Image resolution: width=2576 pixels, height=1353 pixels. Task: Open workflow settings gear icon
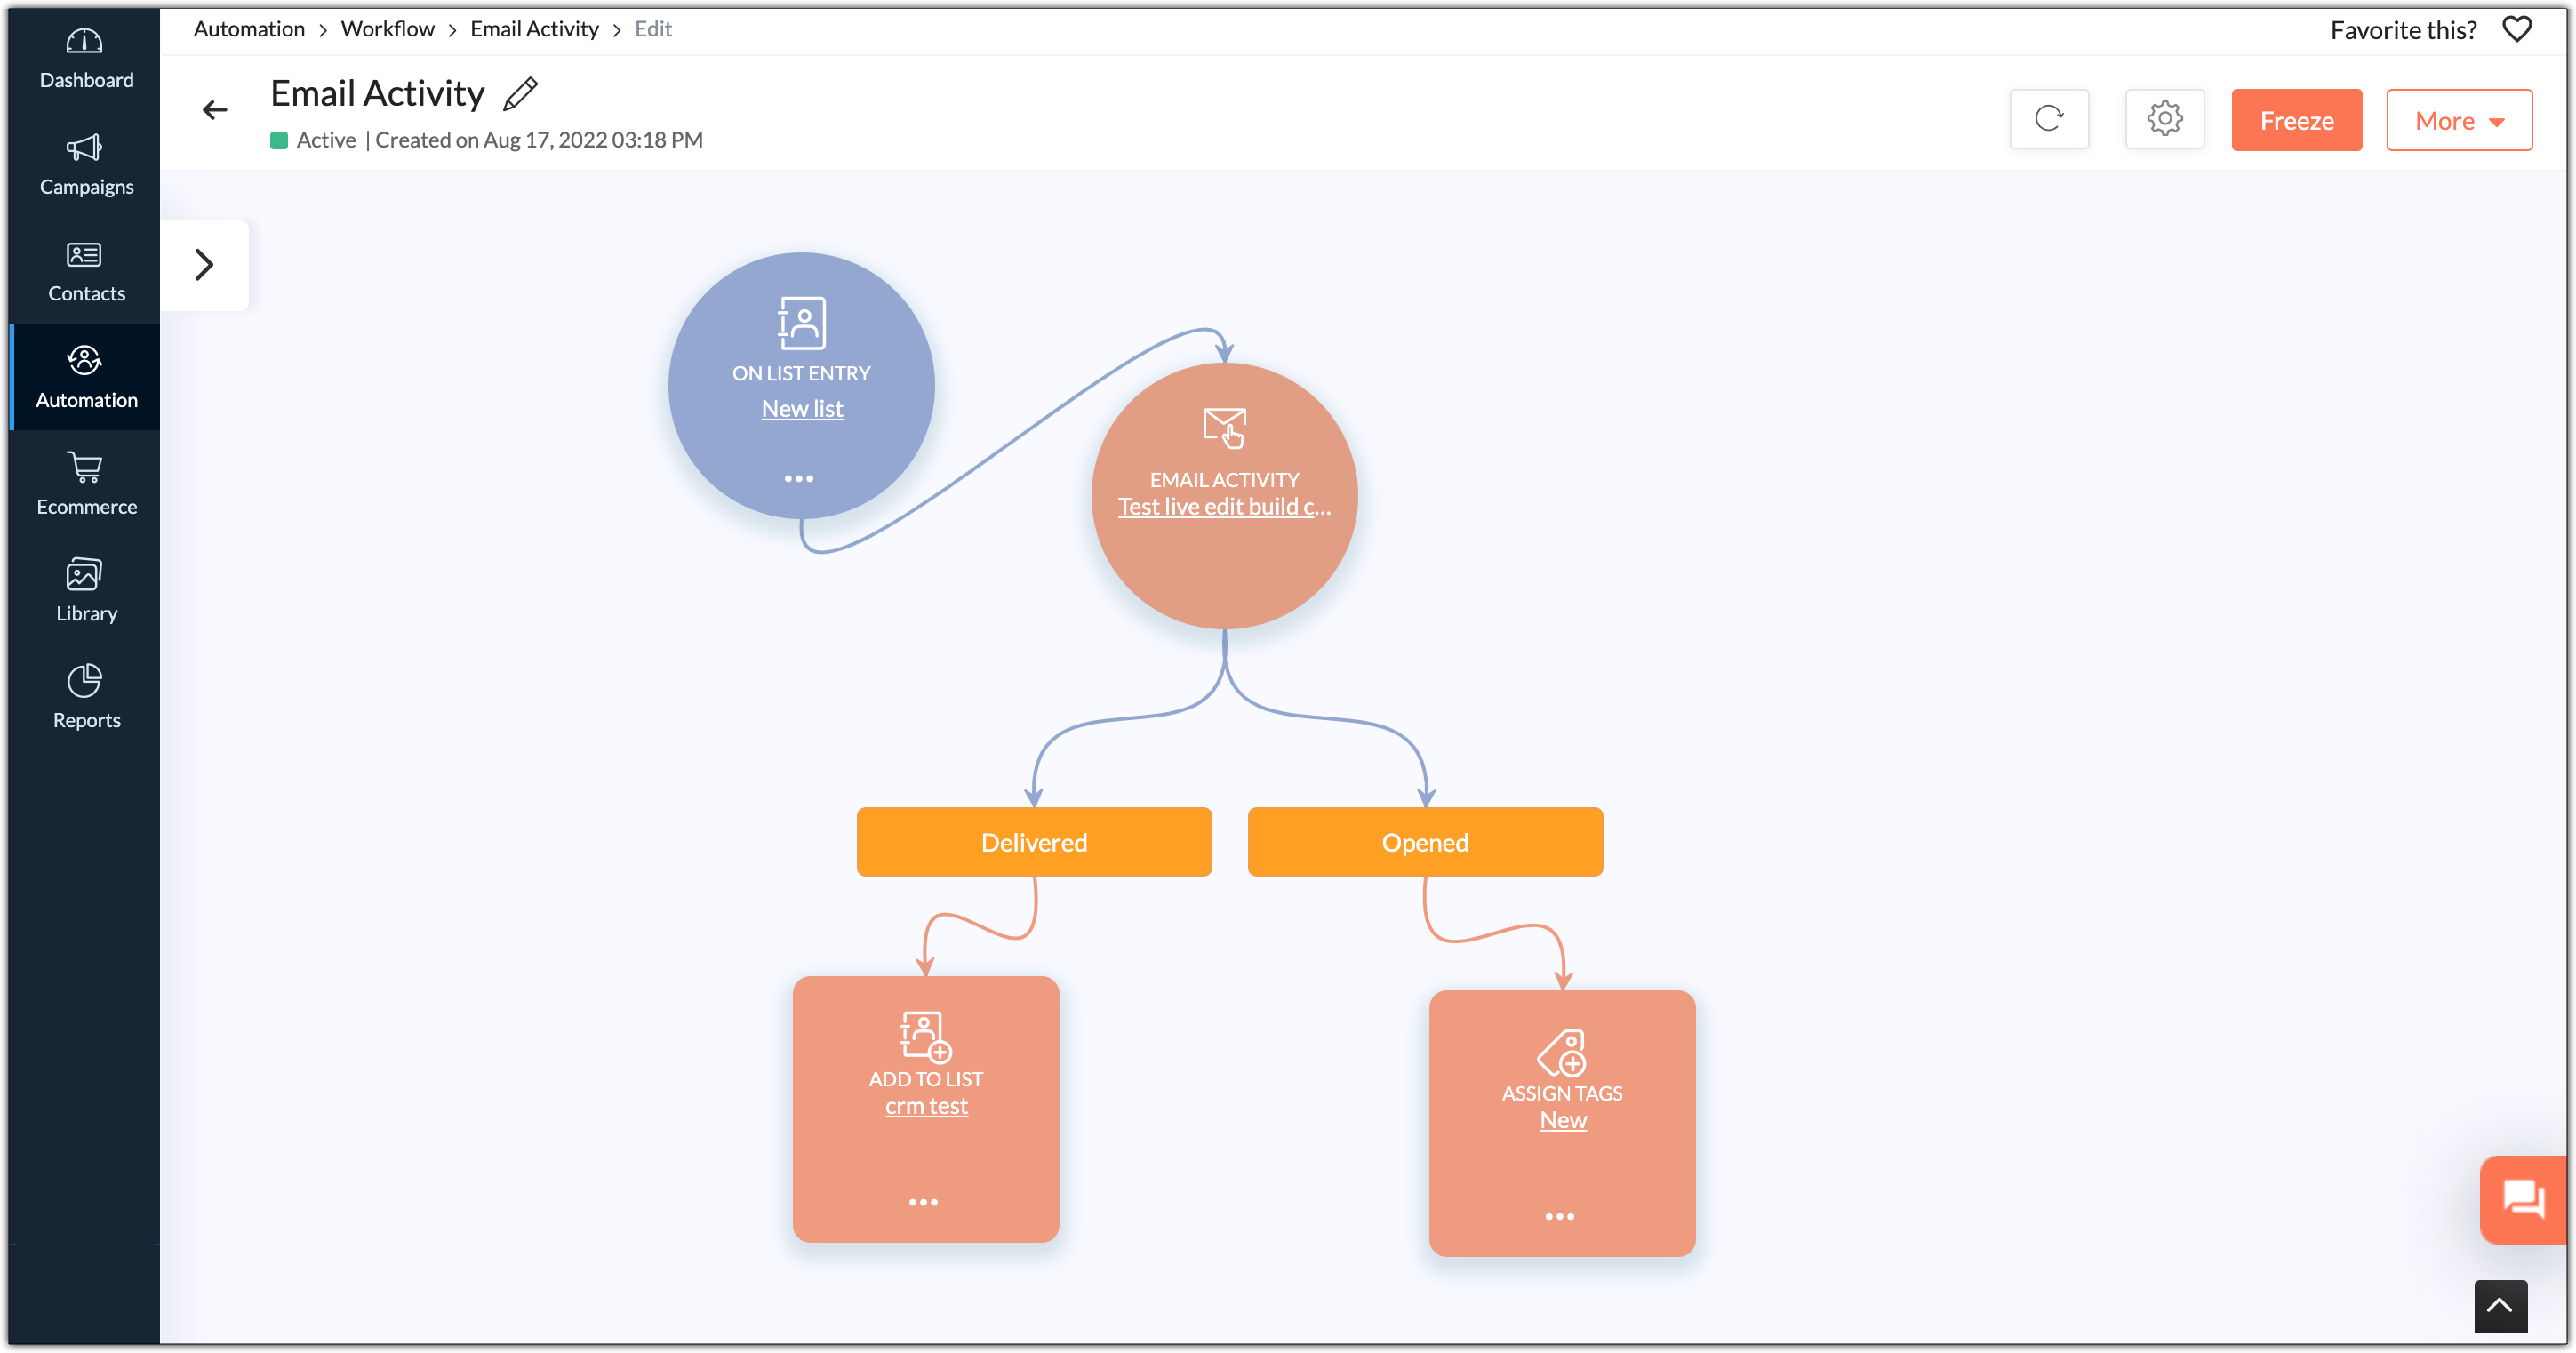pos(2164,119)
